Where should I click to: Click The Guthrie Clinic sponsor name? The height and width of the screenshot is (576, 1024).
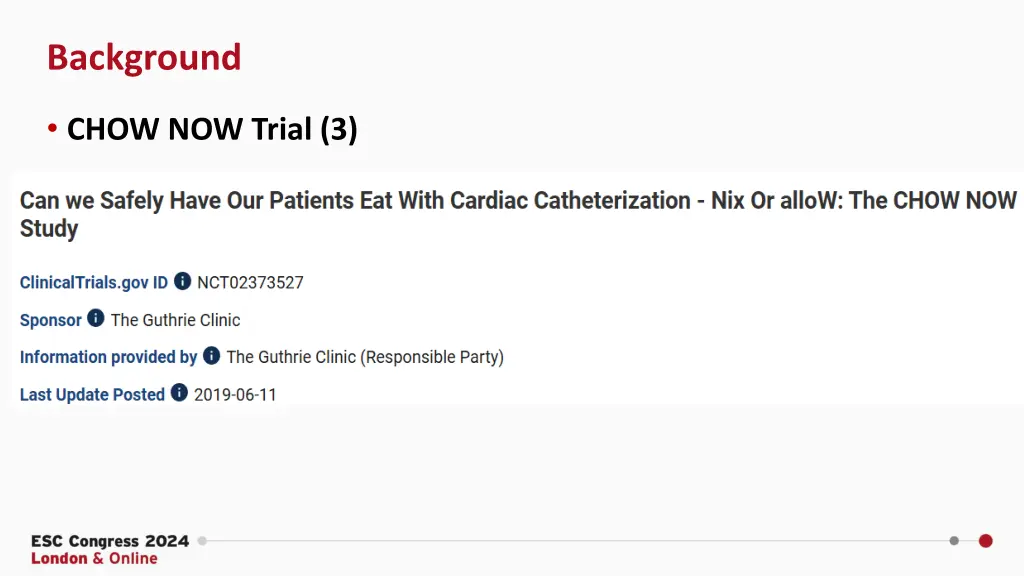point(175,320)
